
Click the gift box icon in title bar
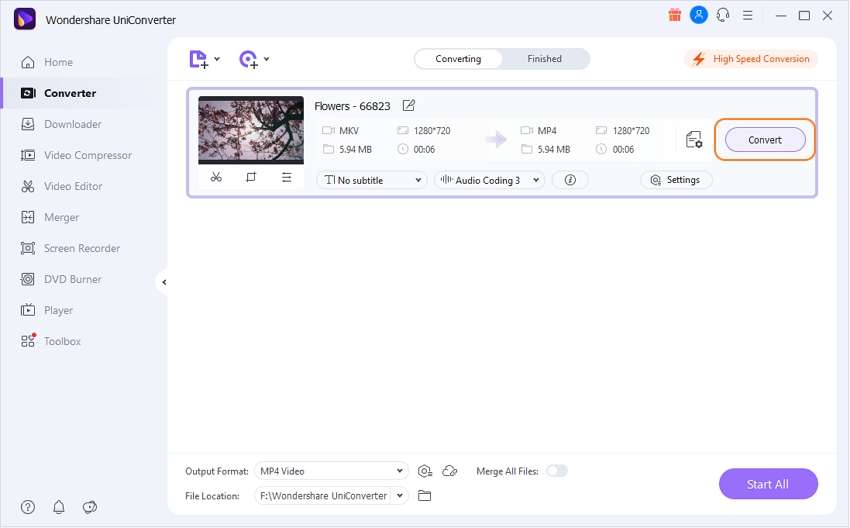(x=674, y=15)
